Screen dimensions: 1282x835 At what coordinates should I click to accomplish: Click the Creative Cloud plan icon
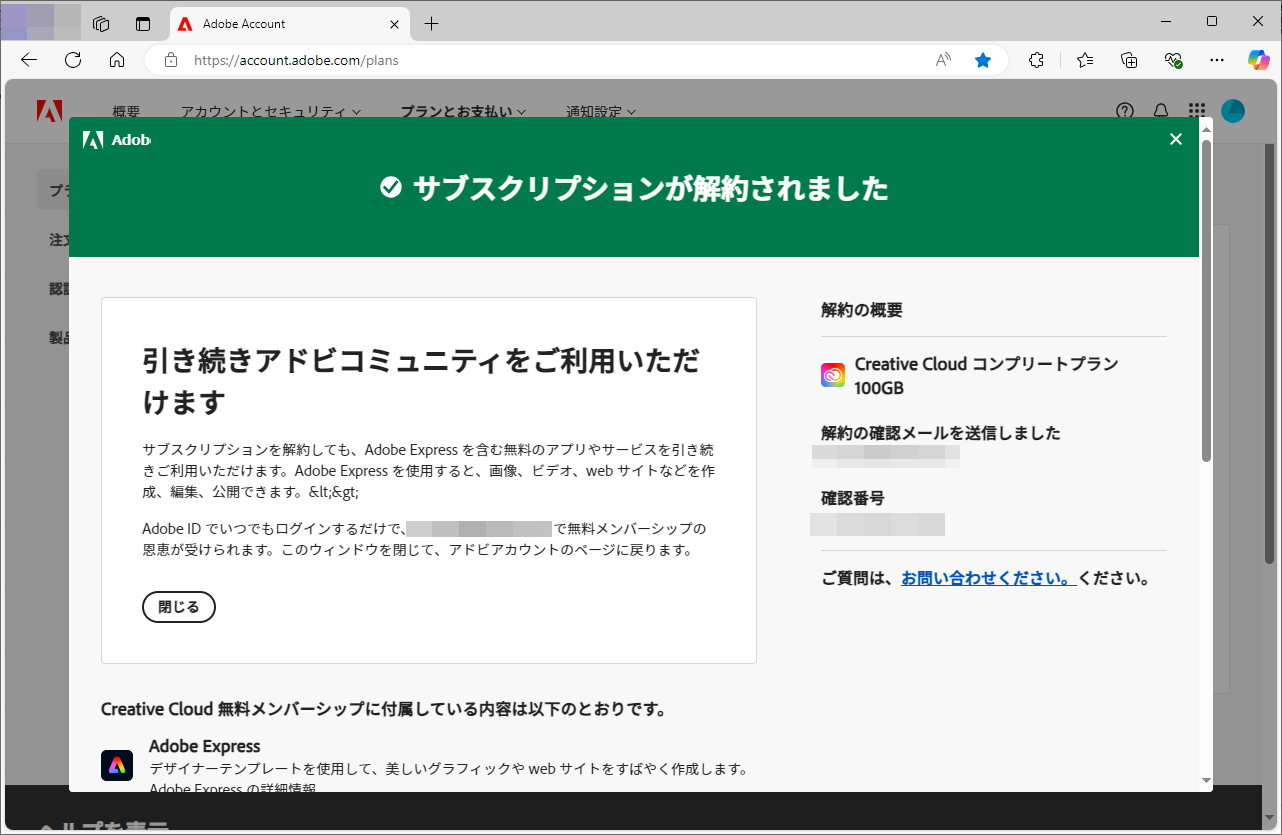(x=833, y=375)
